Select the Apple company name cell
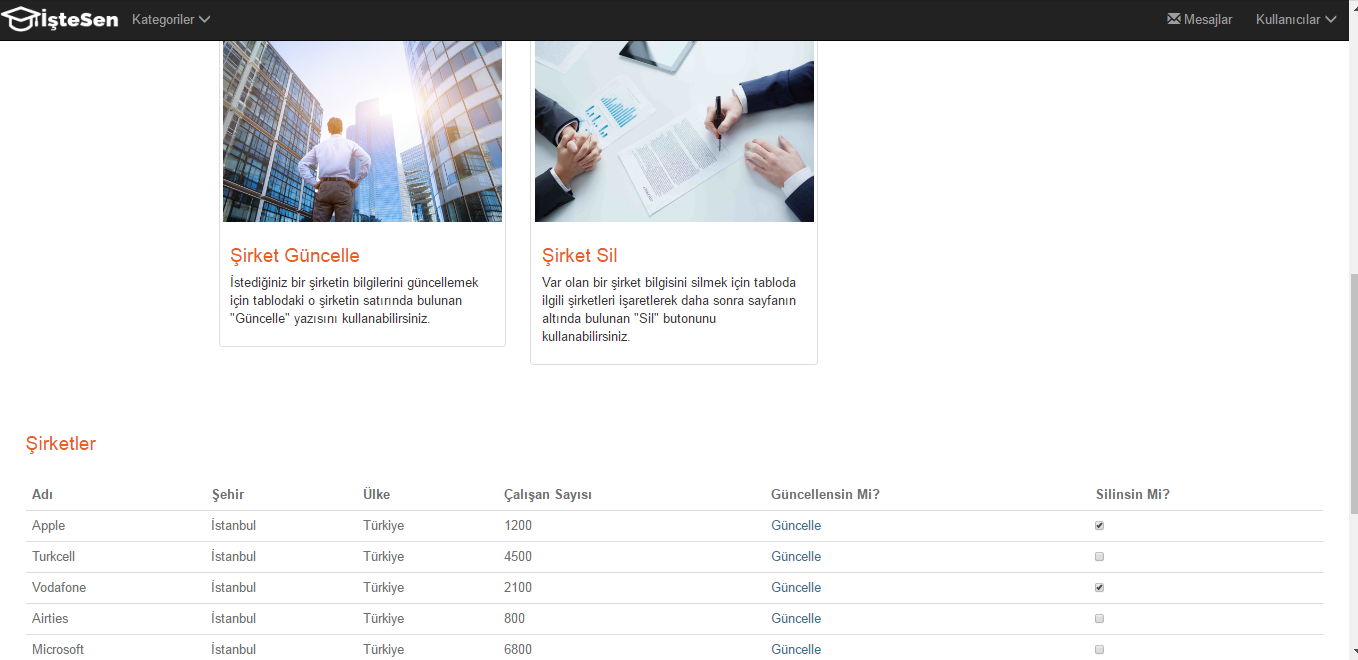 49,526
